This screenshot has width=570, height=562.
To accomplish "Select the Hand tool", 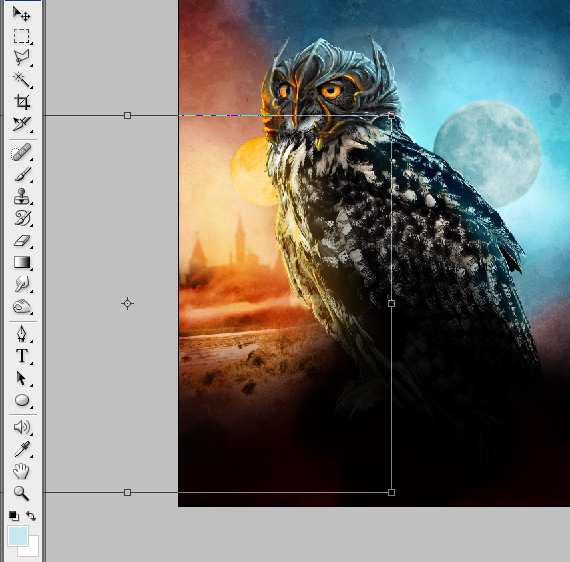I will (21, 471).
